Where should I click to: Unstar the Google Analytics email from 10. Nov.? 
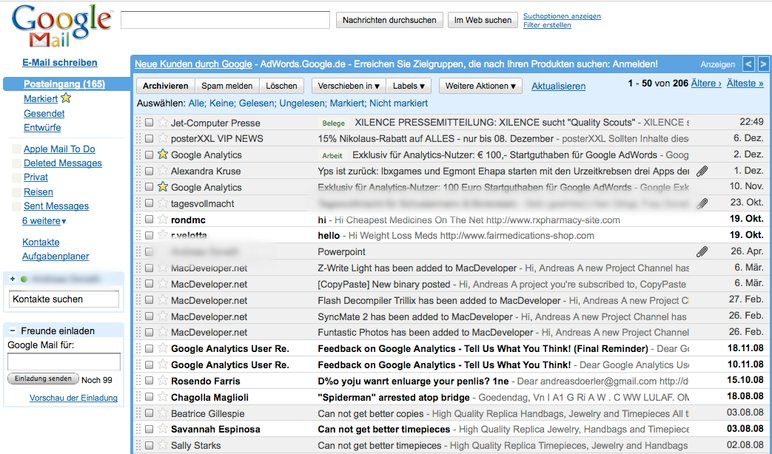(x=163, y=187)
